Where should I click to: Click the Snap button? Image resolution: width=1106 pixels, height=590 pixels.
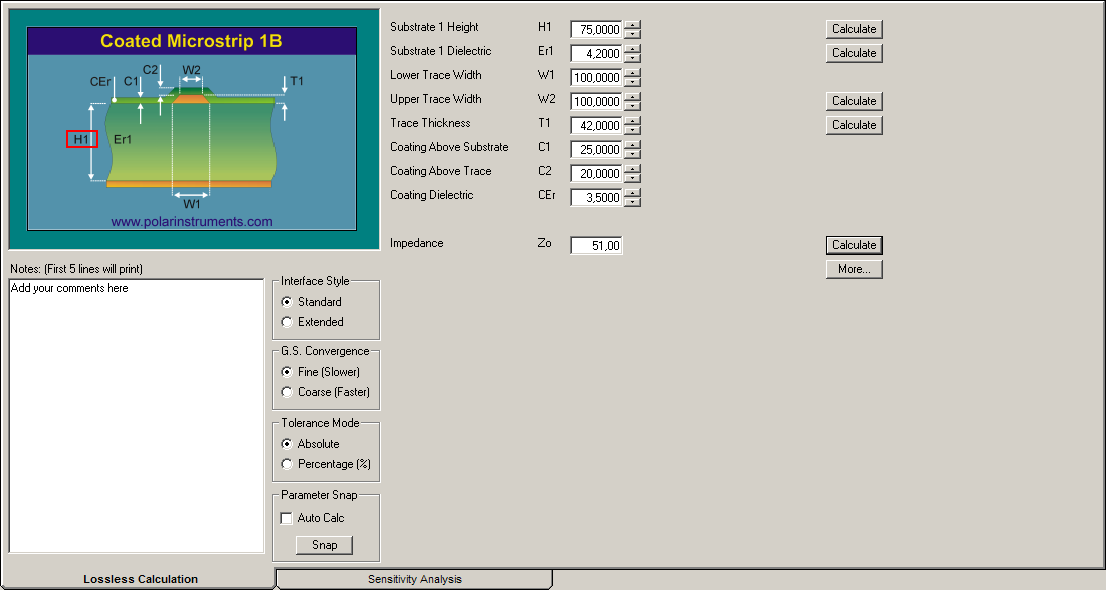click(x=324, y=545)
